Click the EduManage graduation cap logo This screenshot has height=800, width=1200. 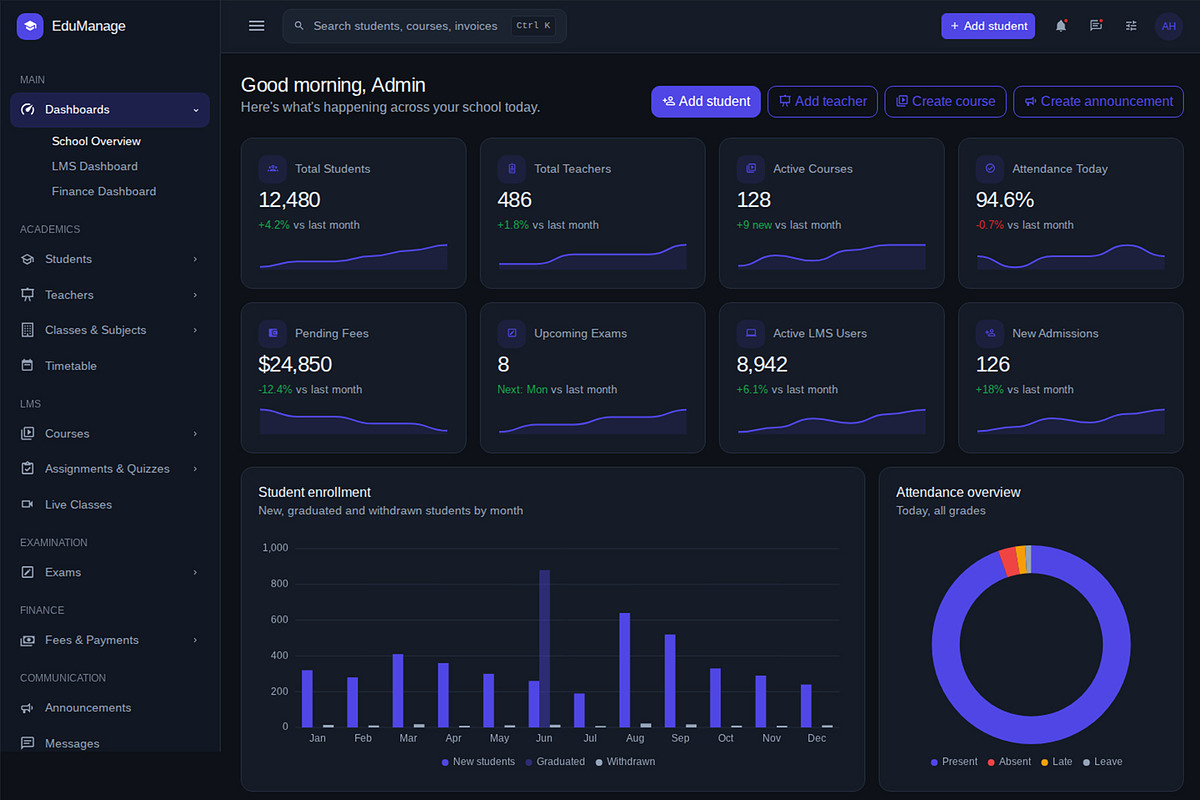pyautogui.click(x=30, y=26)
